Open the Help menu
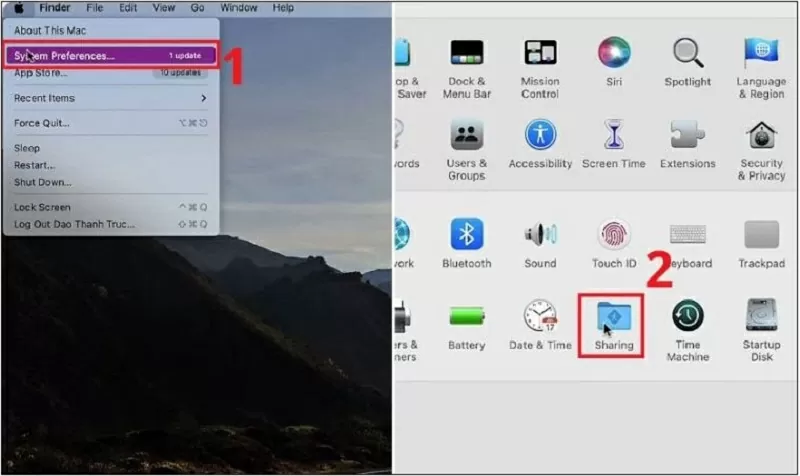This screenshot has height=476, width=800. coord(283,8)
